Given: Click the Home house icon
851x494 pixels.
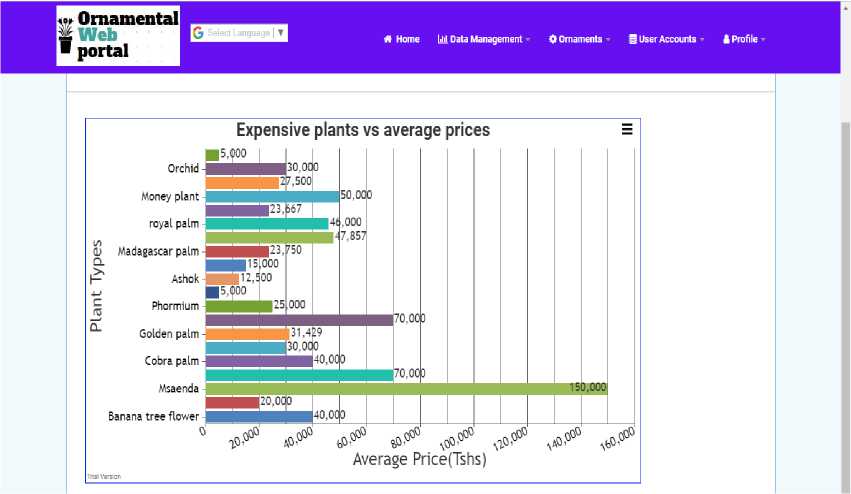Looking at the screenshot, I should [x=388, y=40].
